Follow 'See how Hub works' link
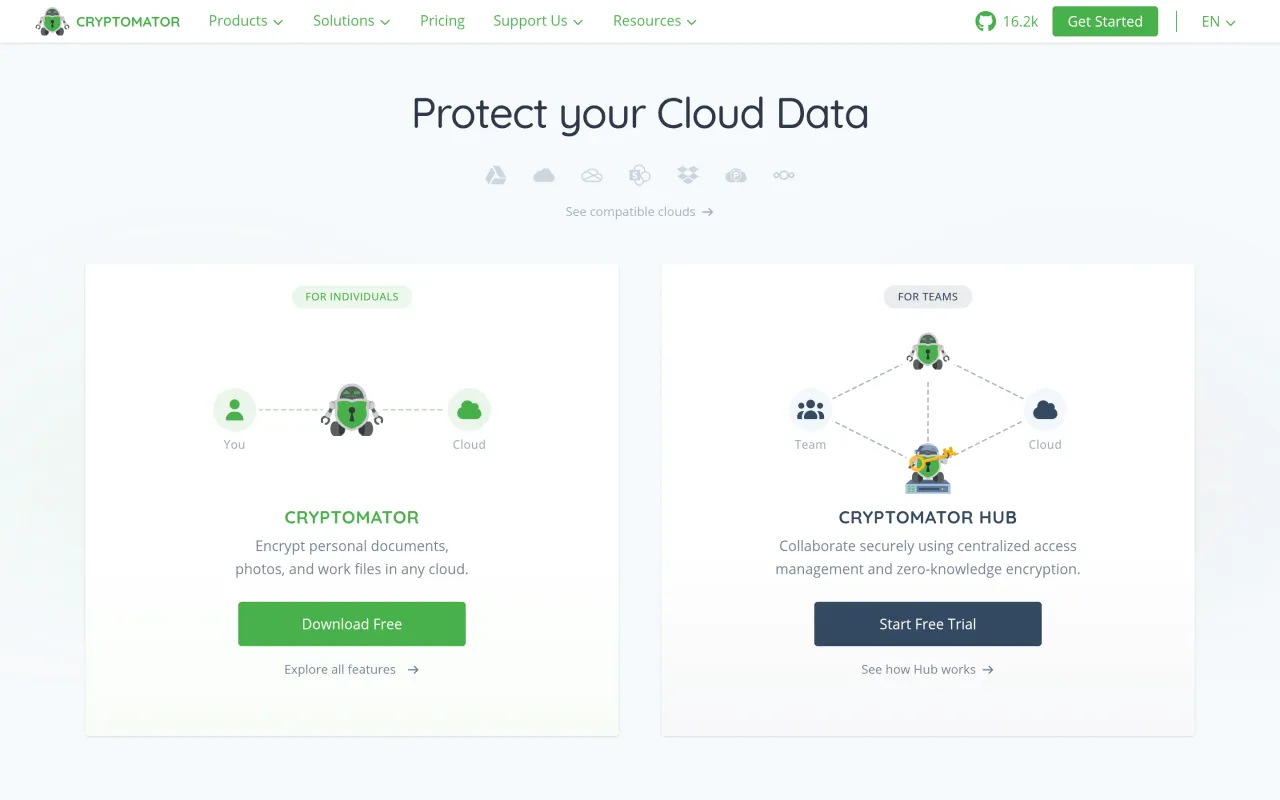1280x800 pixels. coord(928,670)
